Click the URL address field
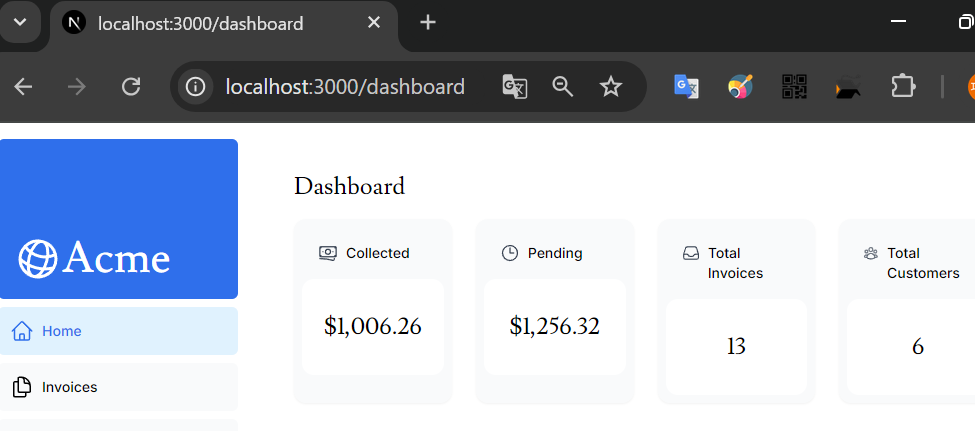 [x=345, y=87]
